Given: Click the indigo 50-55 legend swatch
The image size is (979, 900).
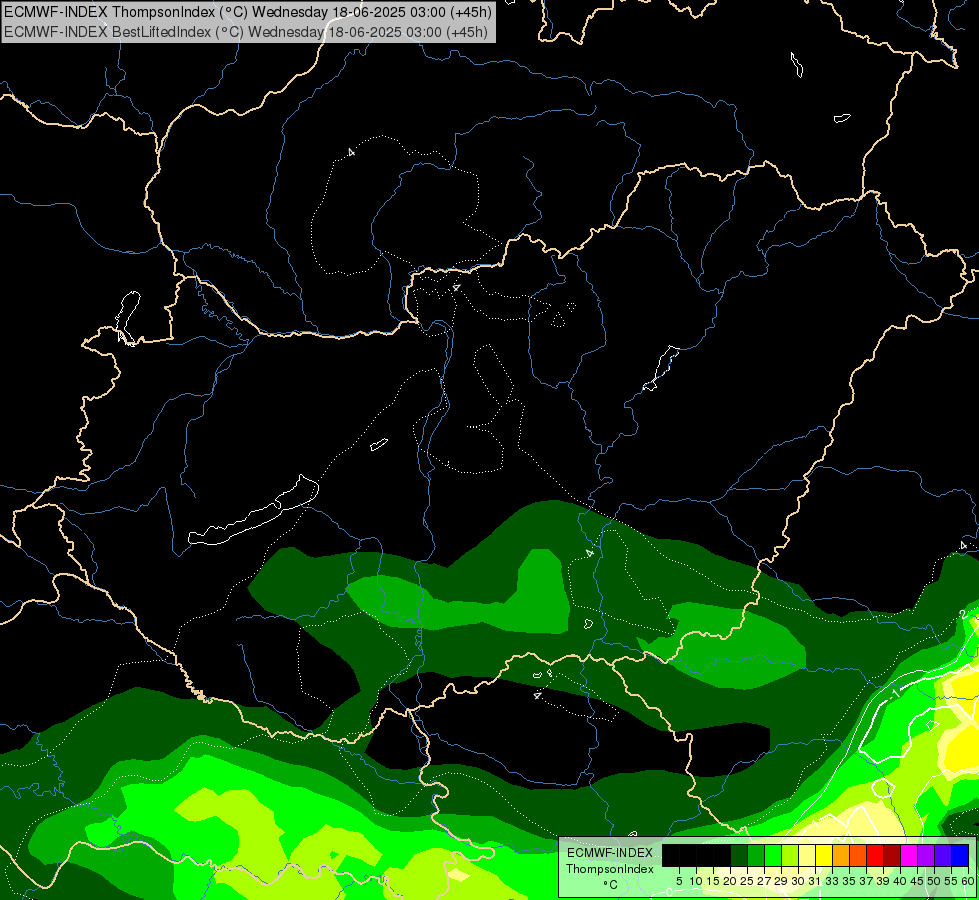Looking at the screenshot, I should click(943, 855).
